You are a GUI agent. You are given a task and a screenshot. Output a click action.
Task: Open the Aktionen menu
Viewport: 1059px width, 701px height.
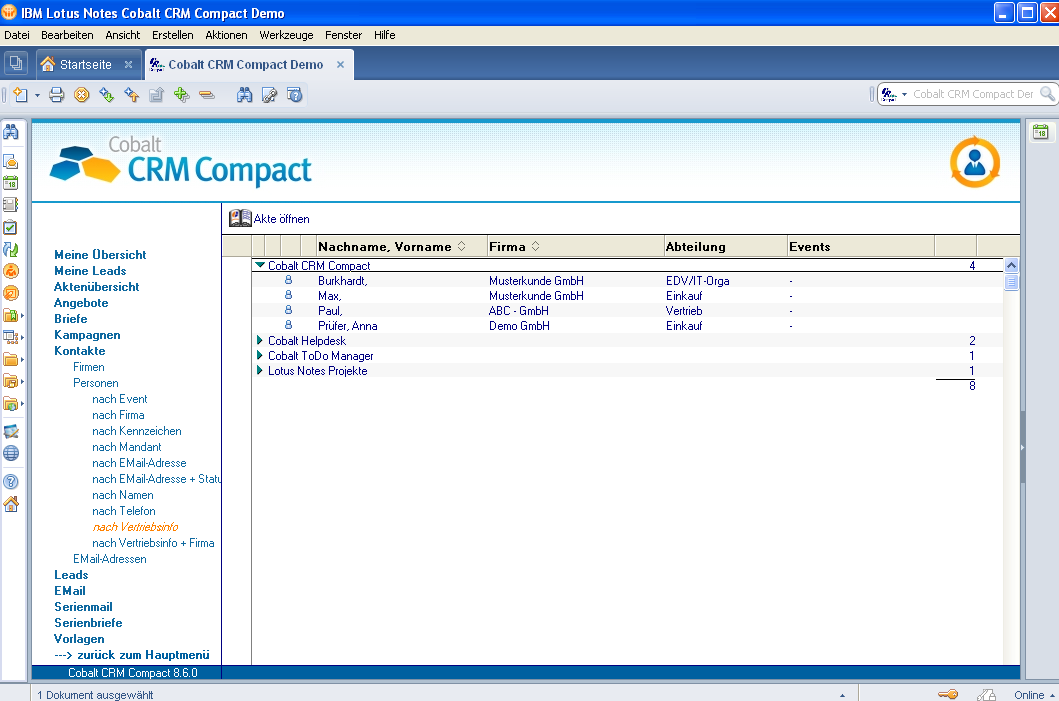[x=226, y=35]
